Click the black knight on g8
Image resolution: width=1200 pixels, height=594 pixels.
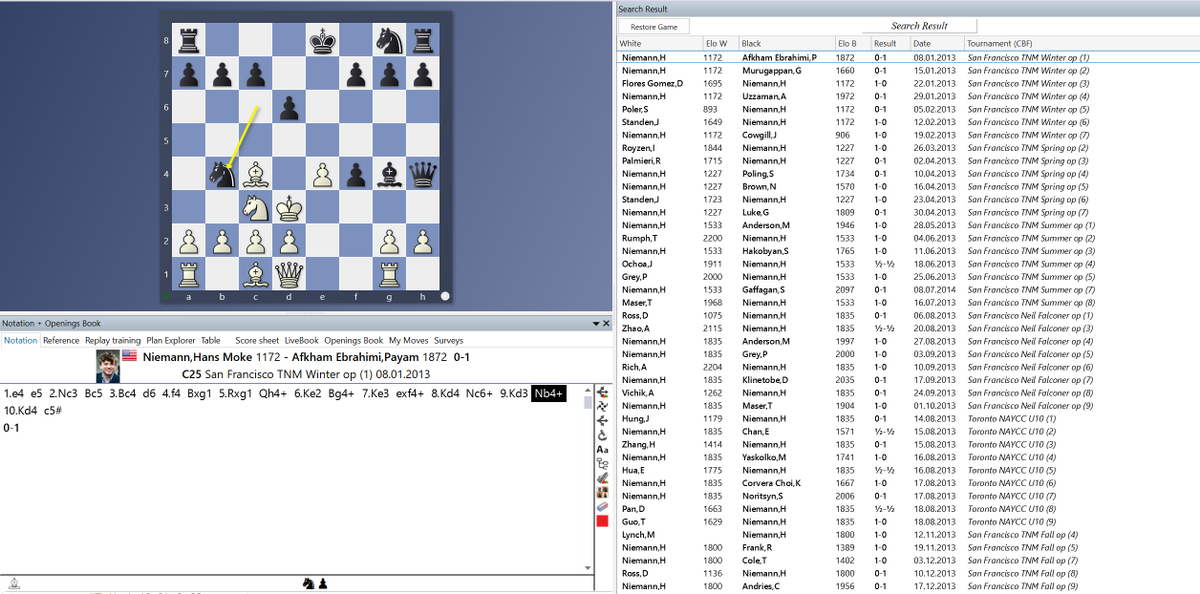[391, 41]
